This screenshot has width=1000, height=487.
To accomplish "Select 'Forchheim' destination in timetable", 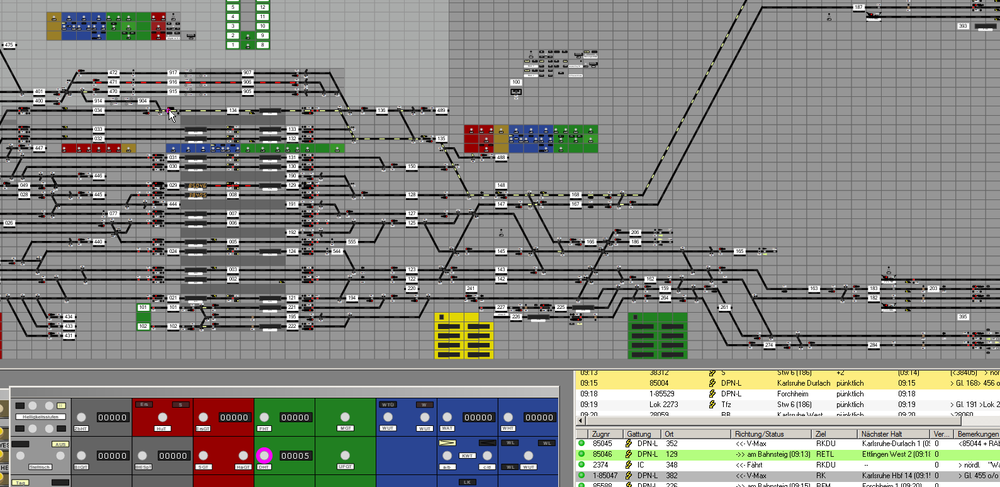I will pos(791,394).
